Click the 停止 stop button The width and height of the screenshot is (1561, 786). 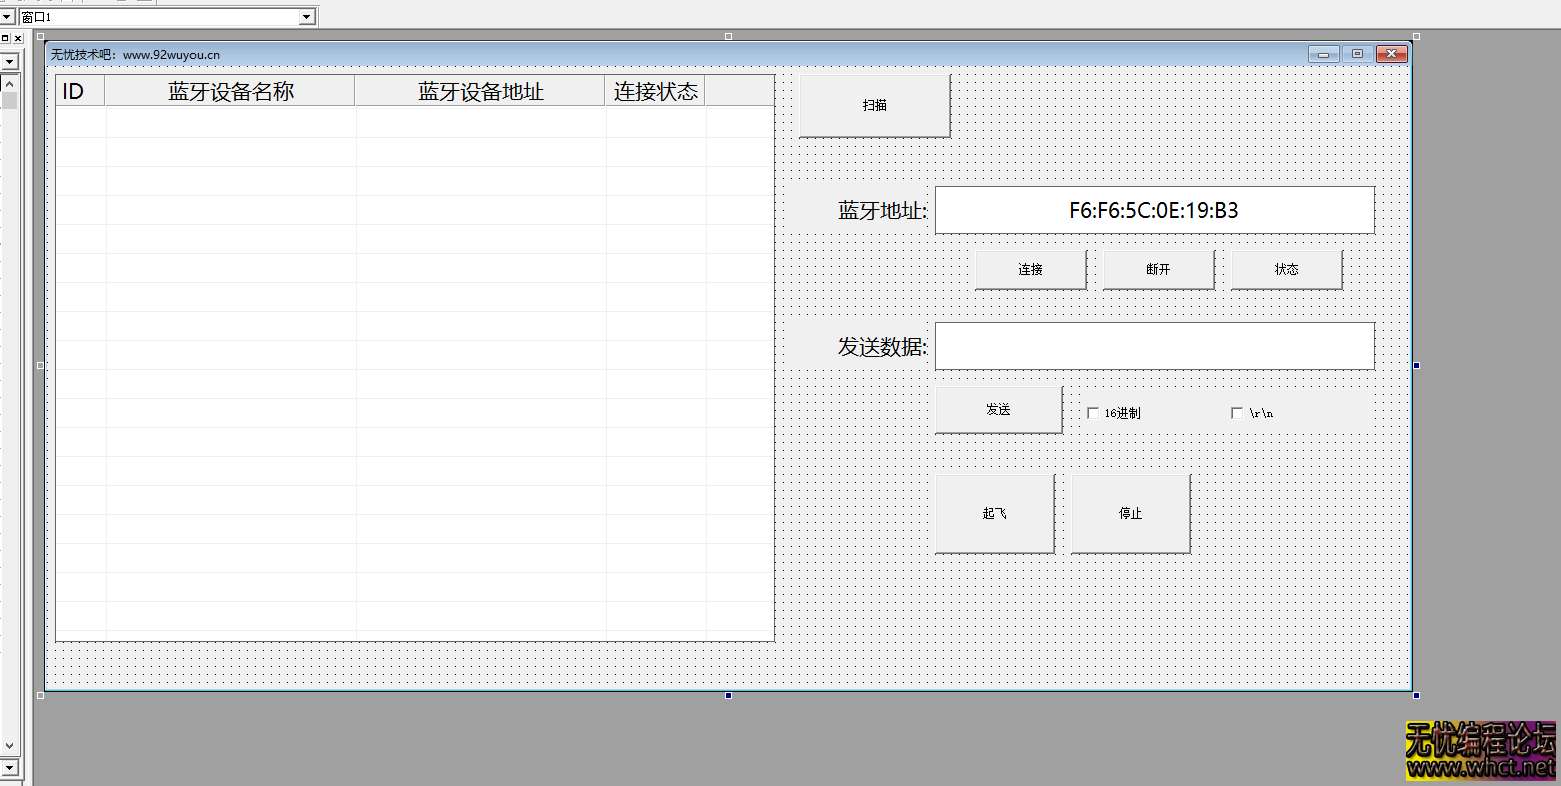[x=1128, y=512]
